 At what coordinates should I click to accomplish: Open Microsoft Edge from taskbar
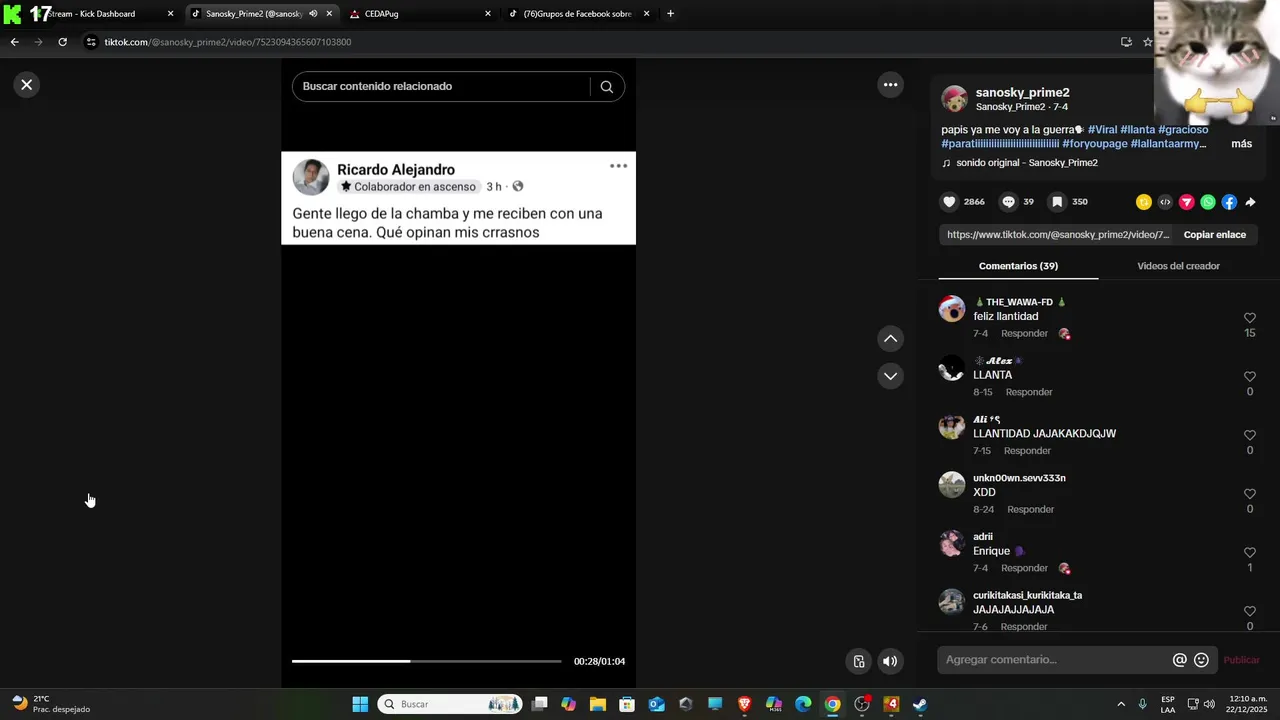pyautogui.click(x=803, y=704)
